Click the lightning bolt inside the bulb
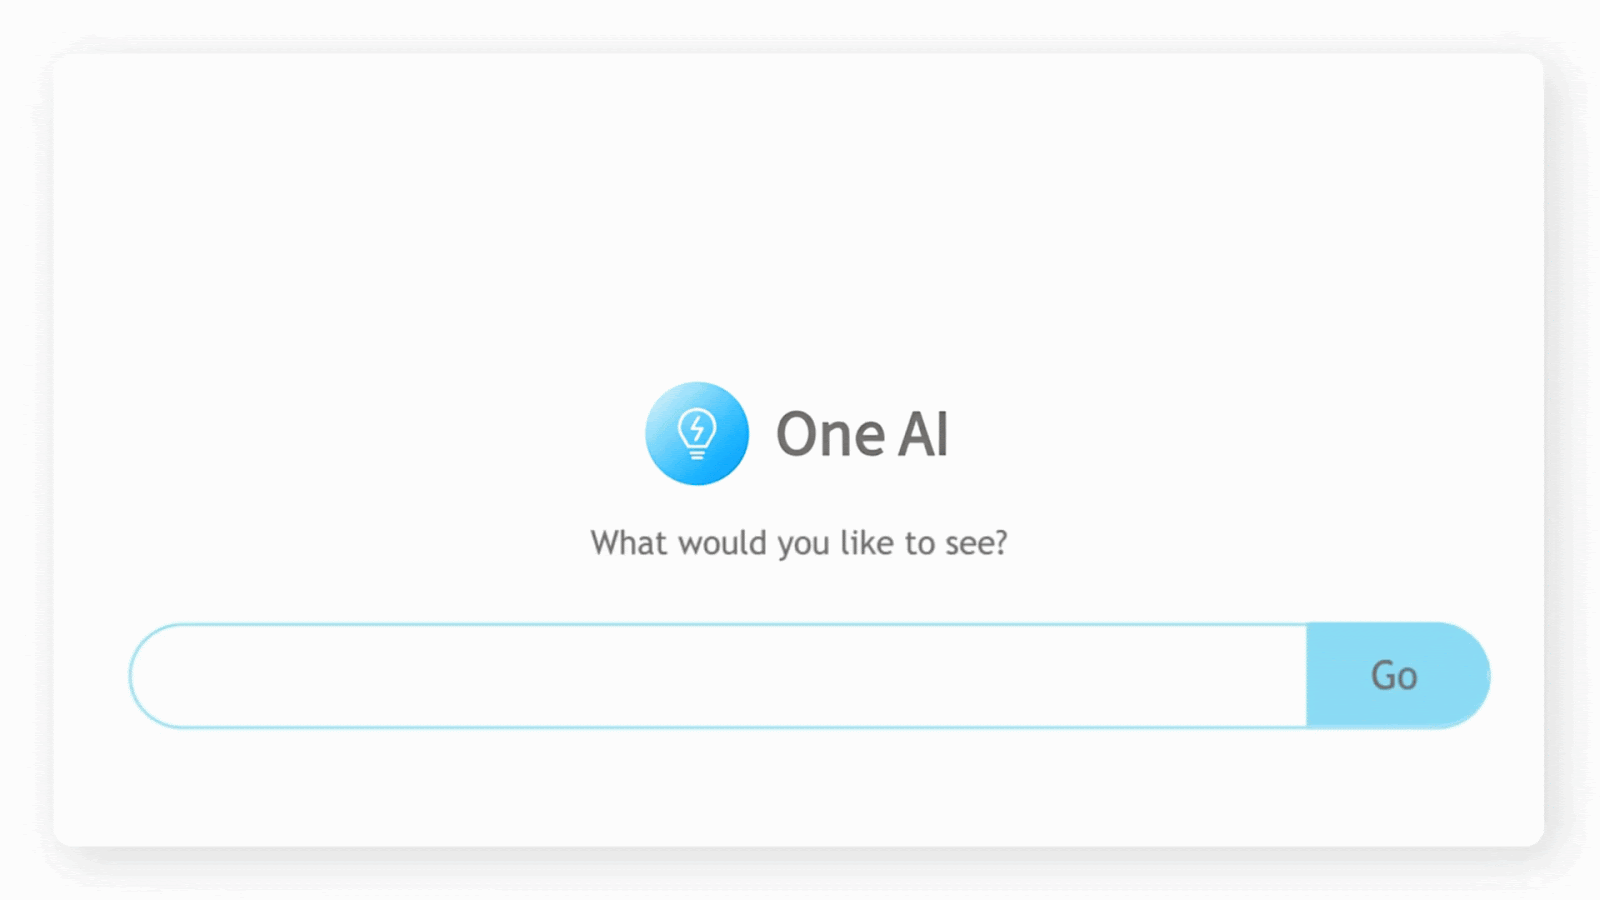Screen dimensions: 1600x900 [x=697, y=429]
